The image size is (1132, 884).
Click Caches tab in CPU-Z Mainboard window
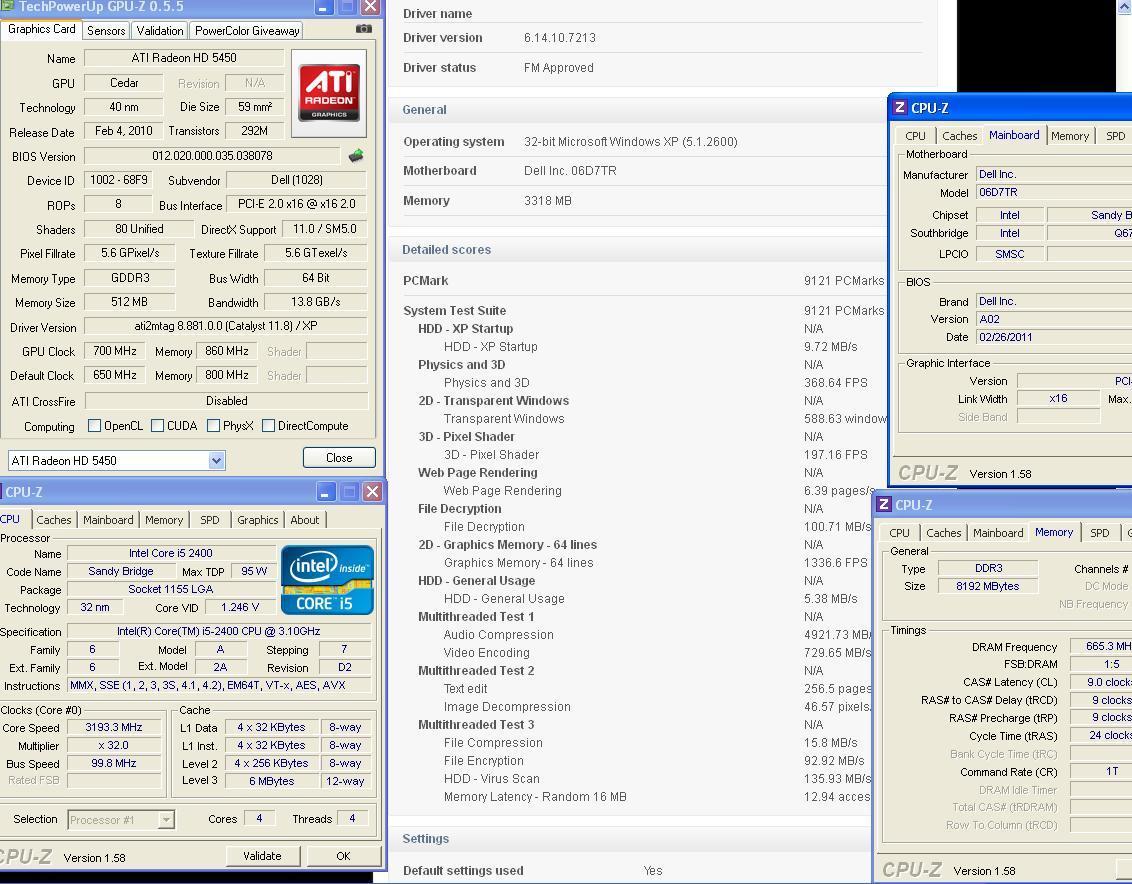coord(959,136)
